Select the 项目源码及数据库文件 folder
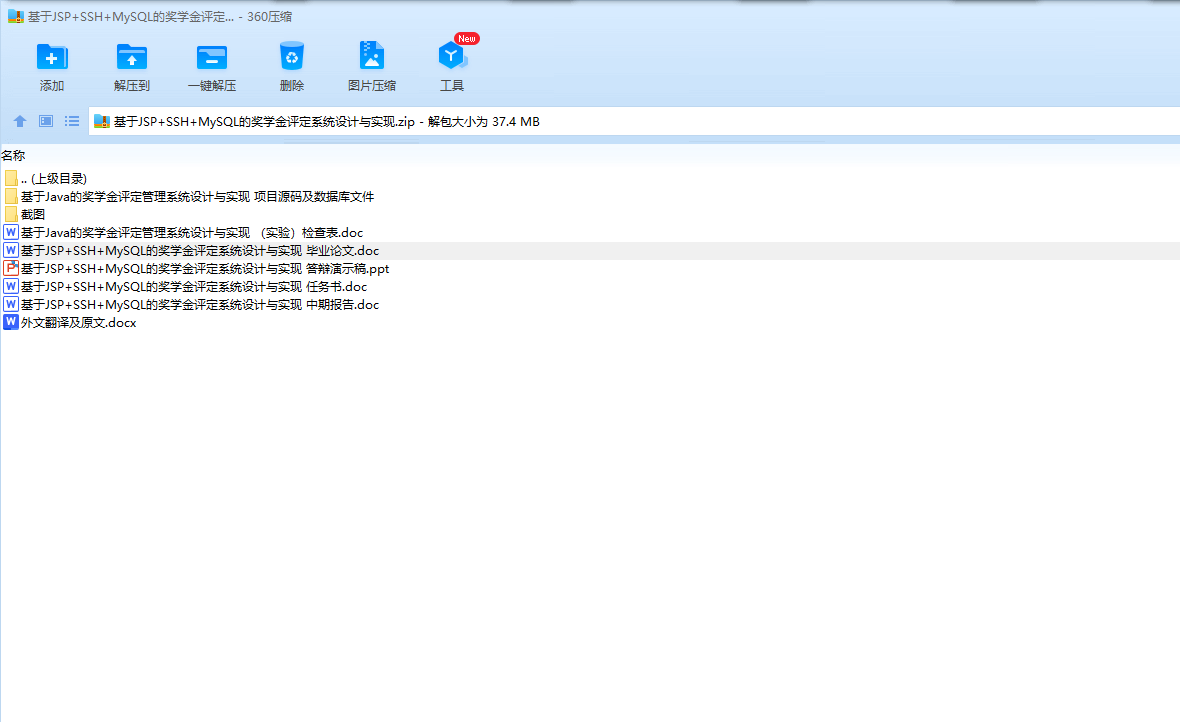The image size is (1180, 722). coord(197,196)
